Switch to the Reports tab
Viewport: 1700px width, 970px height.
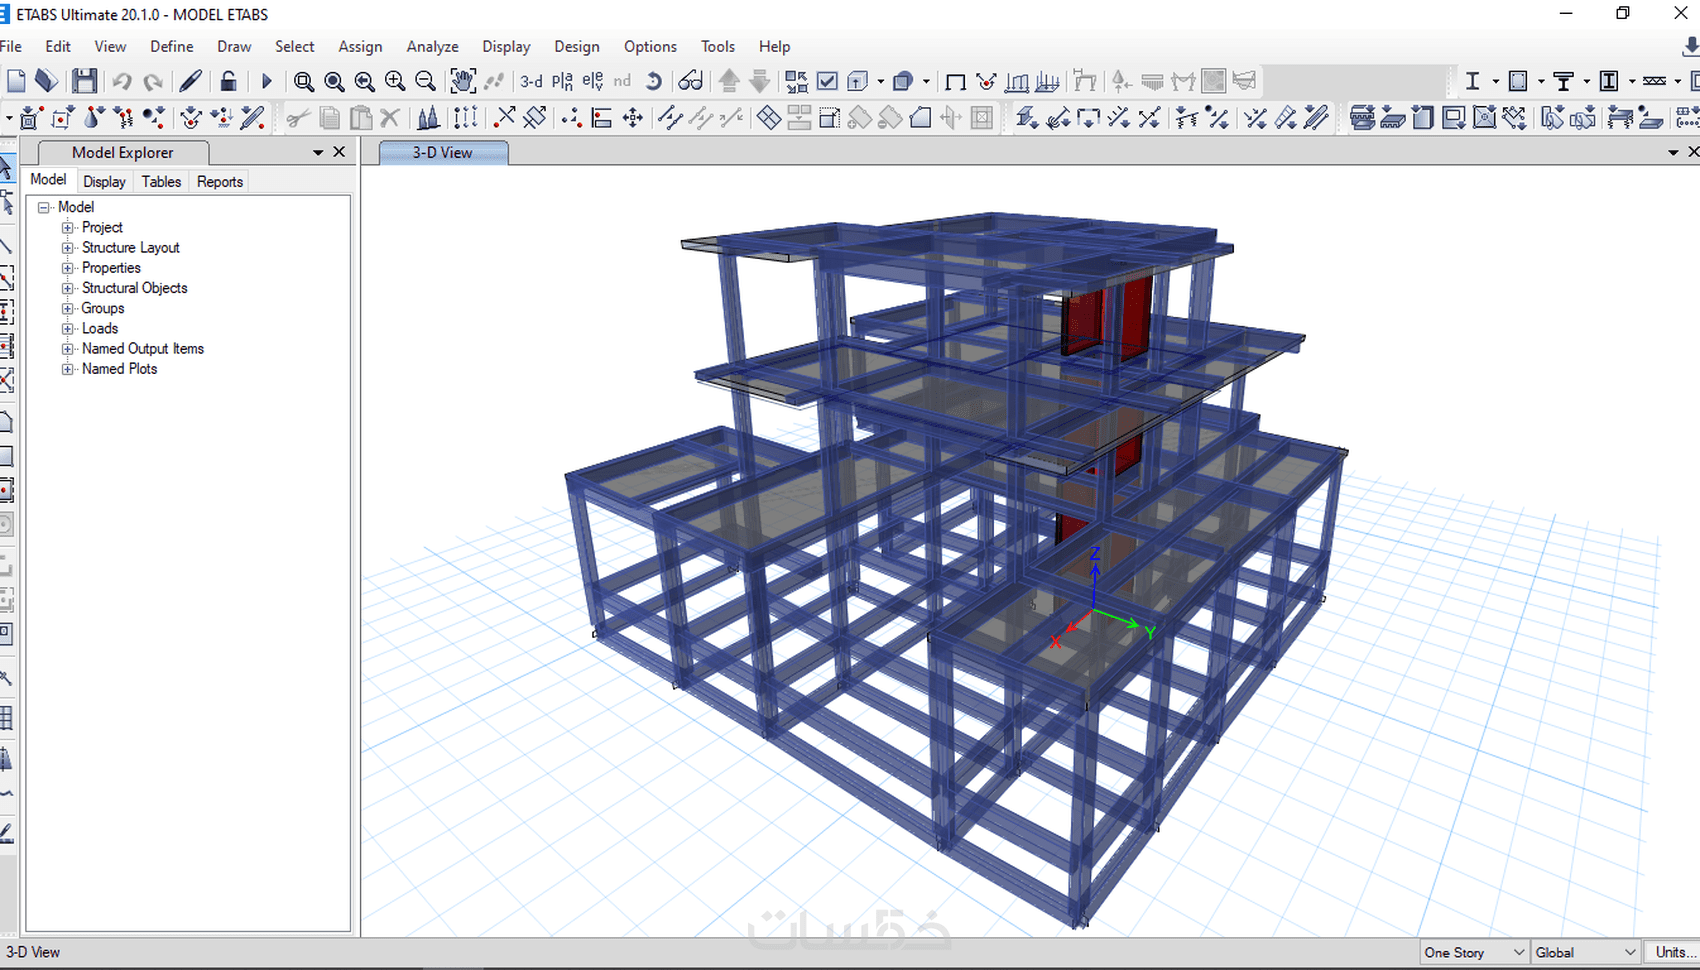[220, 181]
